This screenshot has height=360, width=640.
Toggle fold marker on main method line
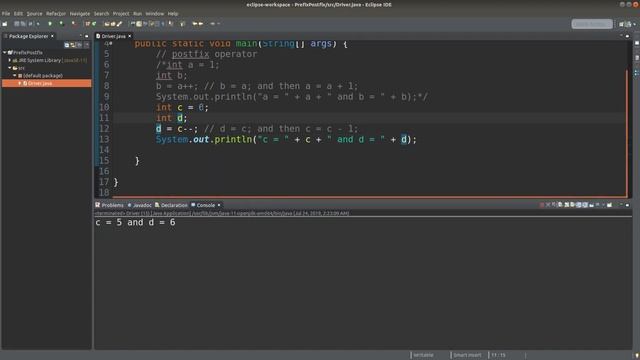coord(111,43)
